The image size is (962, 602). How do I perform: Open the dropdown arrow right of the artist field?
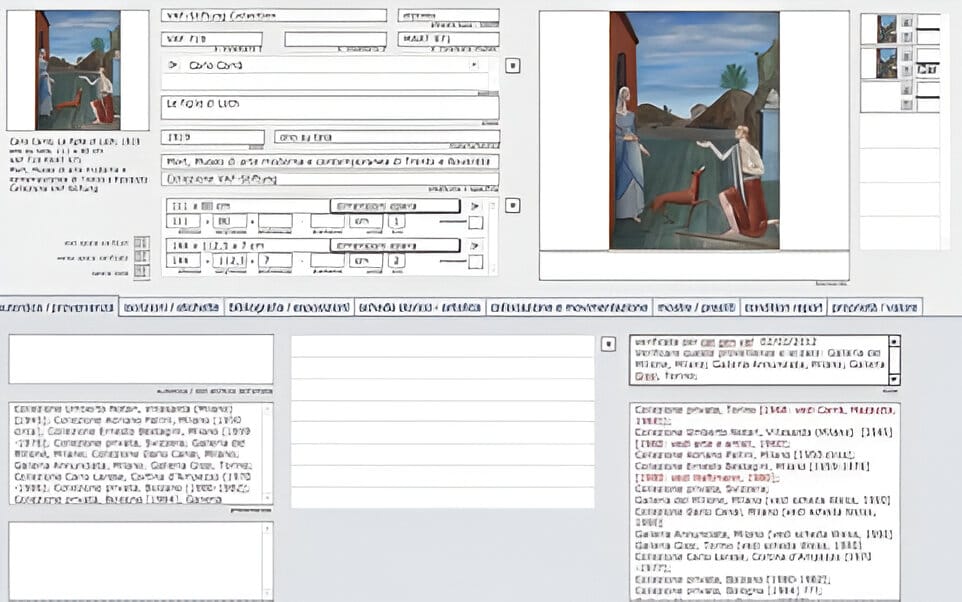475,65
